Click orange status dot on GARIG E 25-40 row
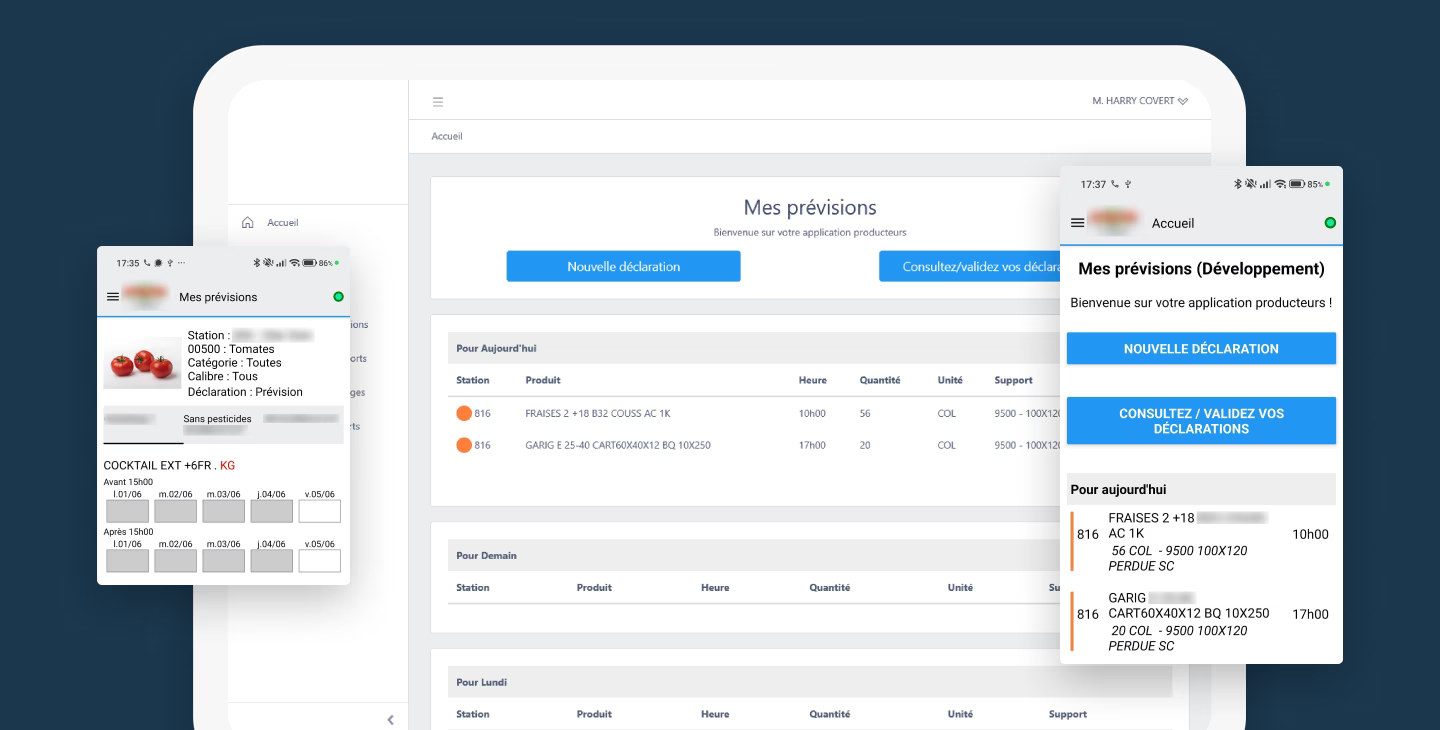Image resolution: width=1440 pixels, height=730 pixels. [463, 445]
